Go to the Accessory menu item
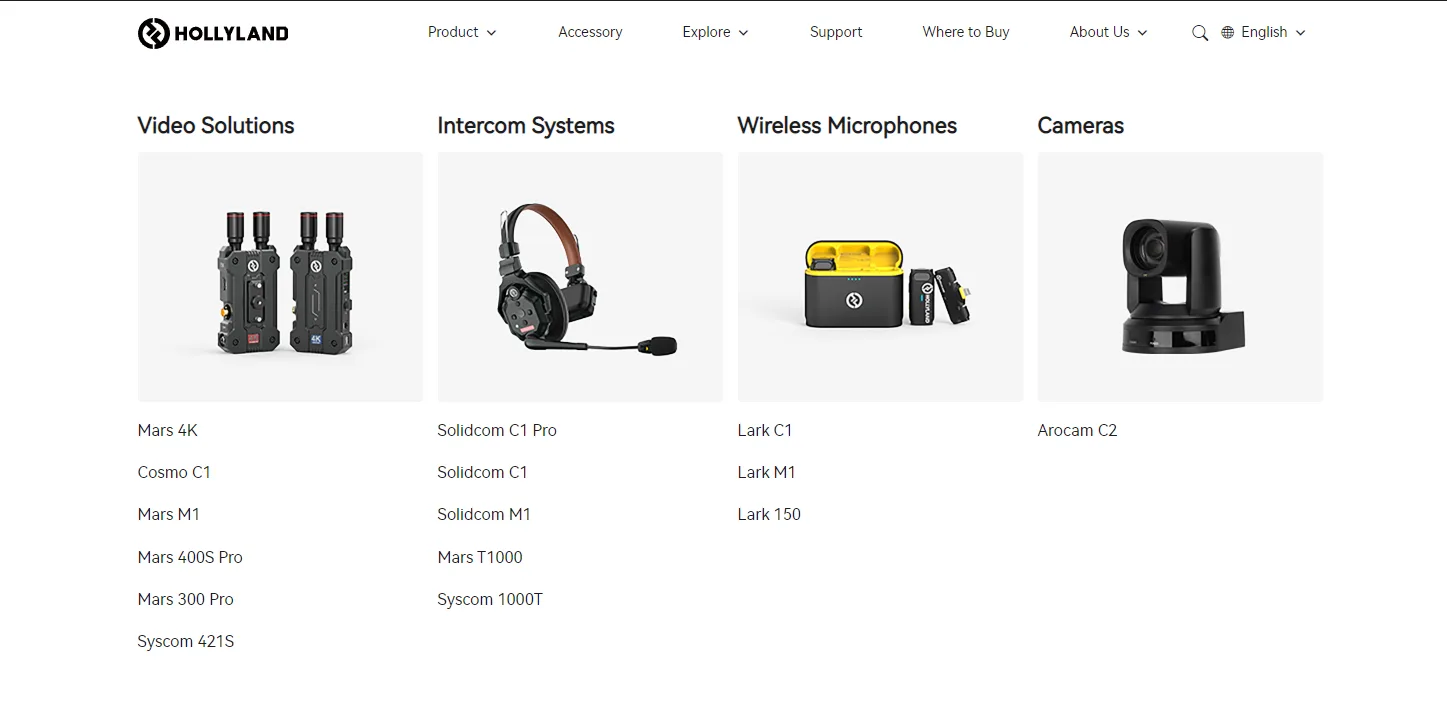 click(590, 32)
